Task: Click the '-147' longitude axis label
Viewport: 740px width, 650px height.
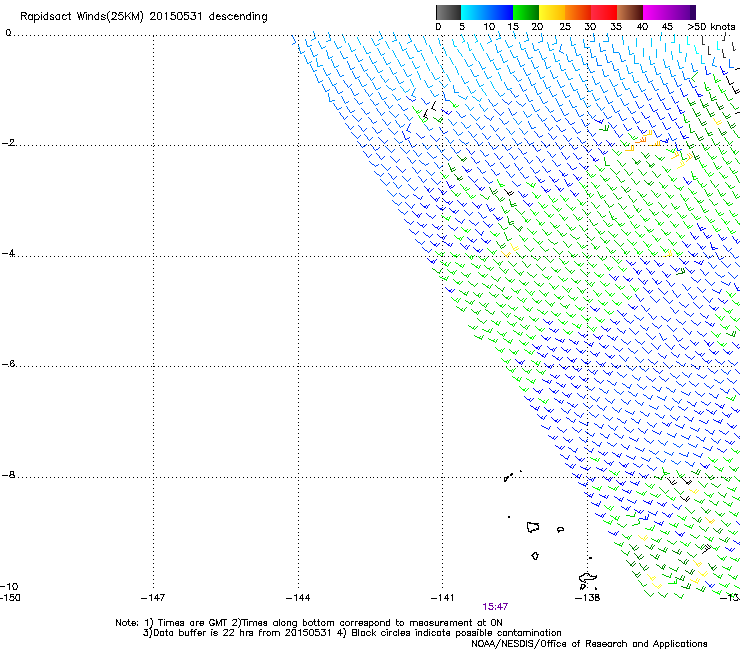Action: (153, 598)
